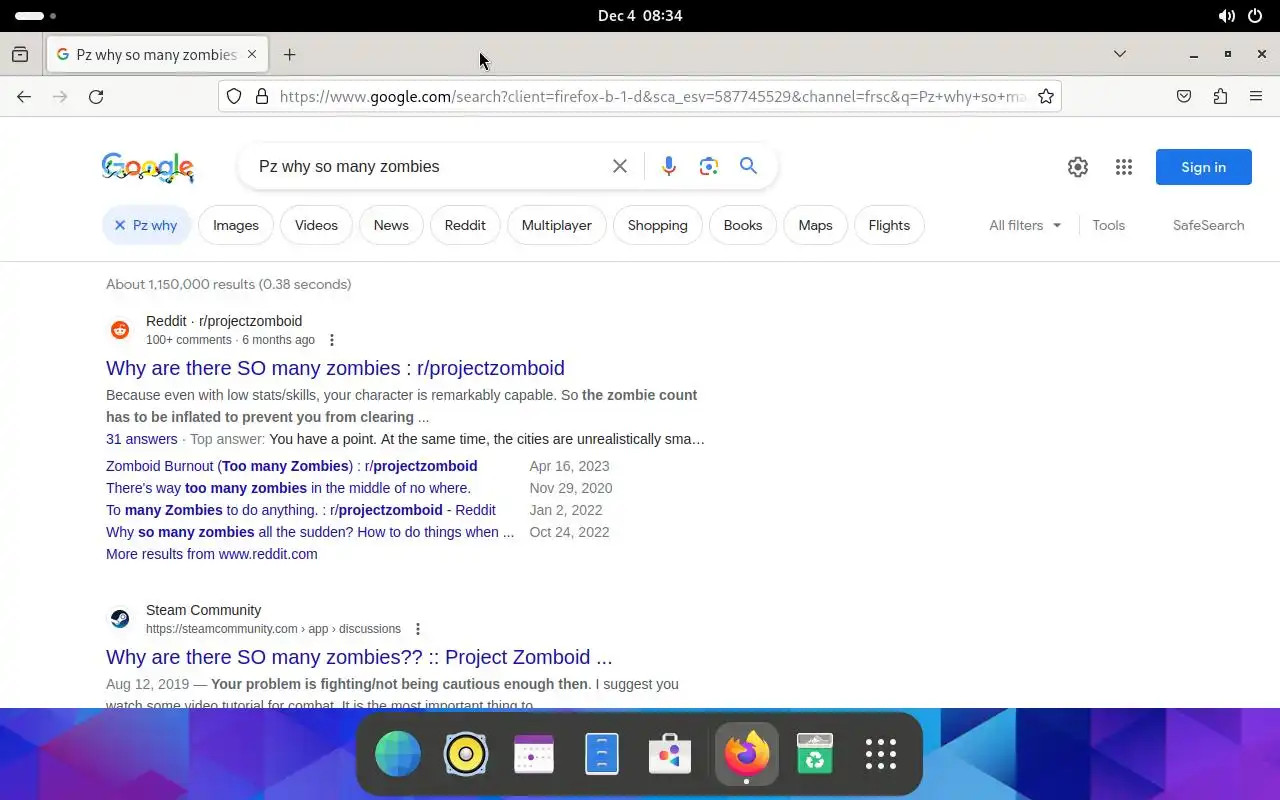The image size is (1280, 800).
Task: Click the Google doodle logo
Action: point(148,168)
